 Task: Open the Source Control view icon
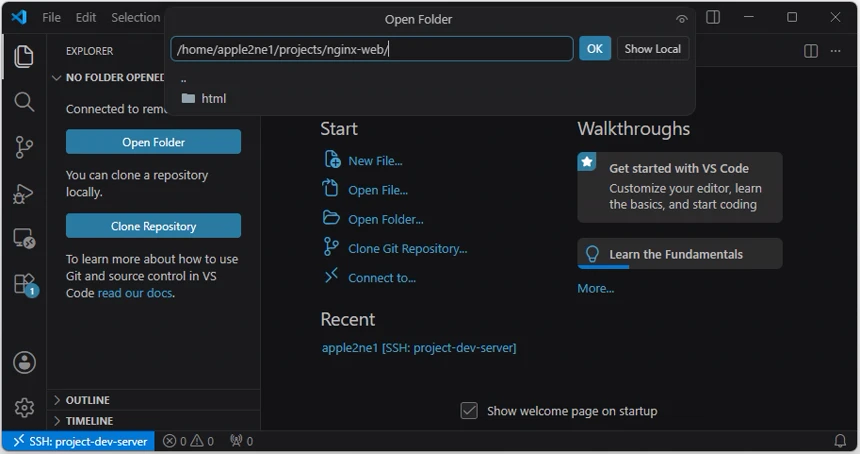24,147
